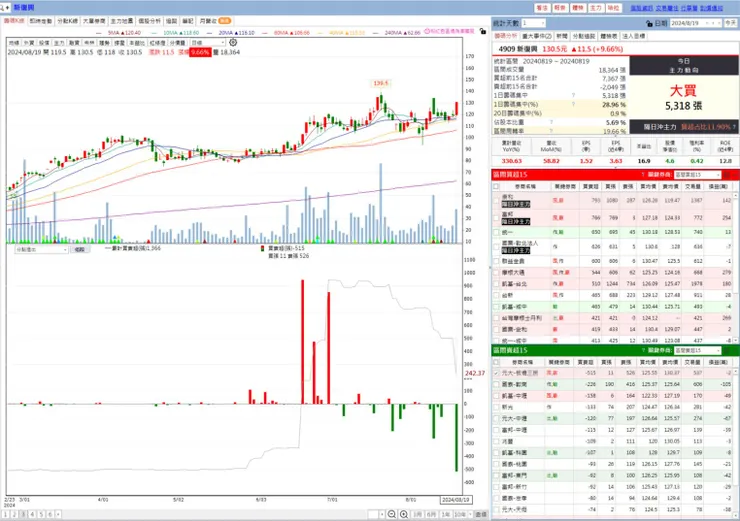Click the 1月 range button

coord(418,514)
